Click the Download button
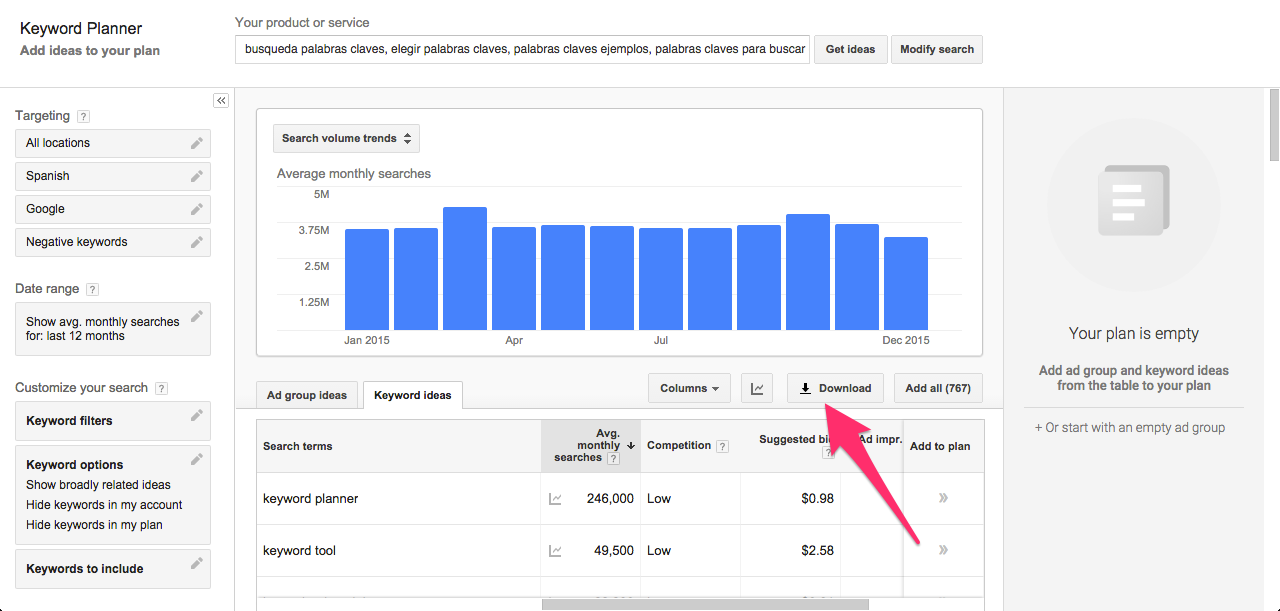The image size is (1280, 611). pos(835,389)
